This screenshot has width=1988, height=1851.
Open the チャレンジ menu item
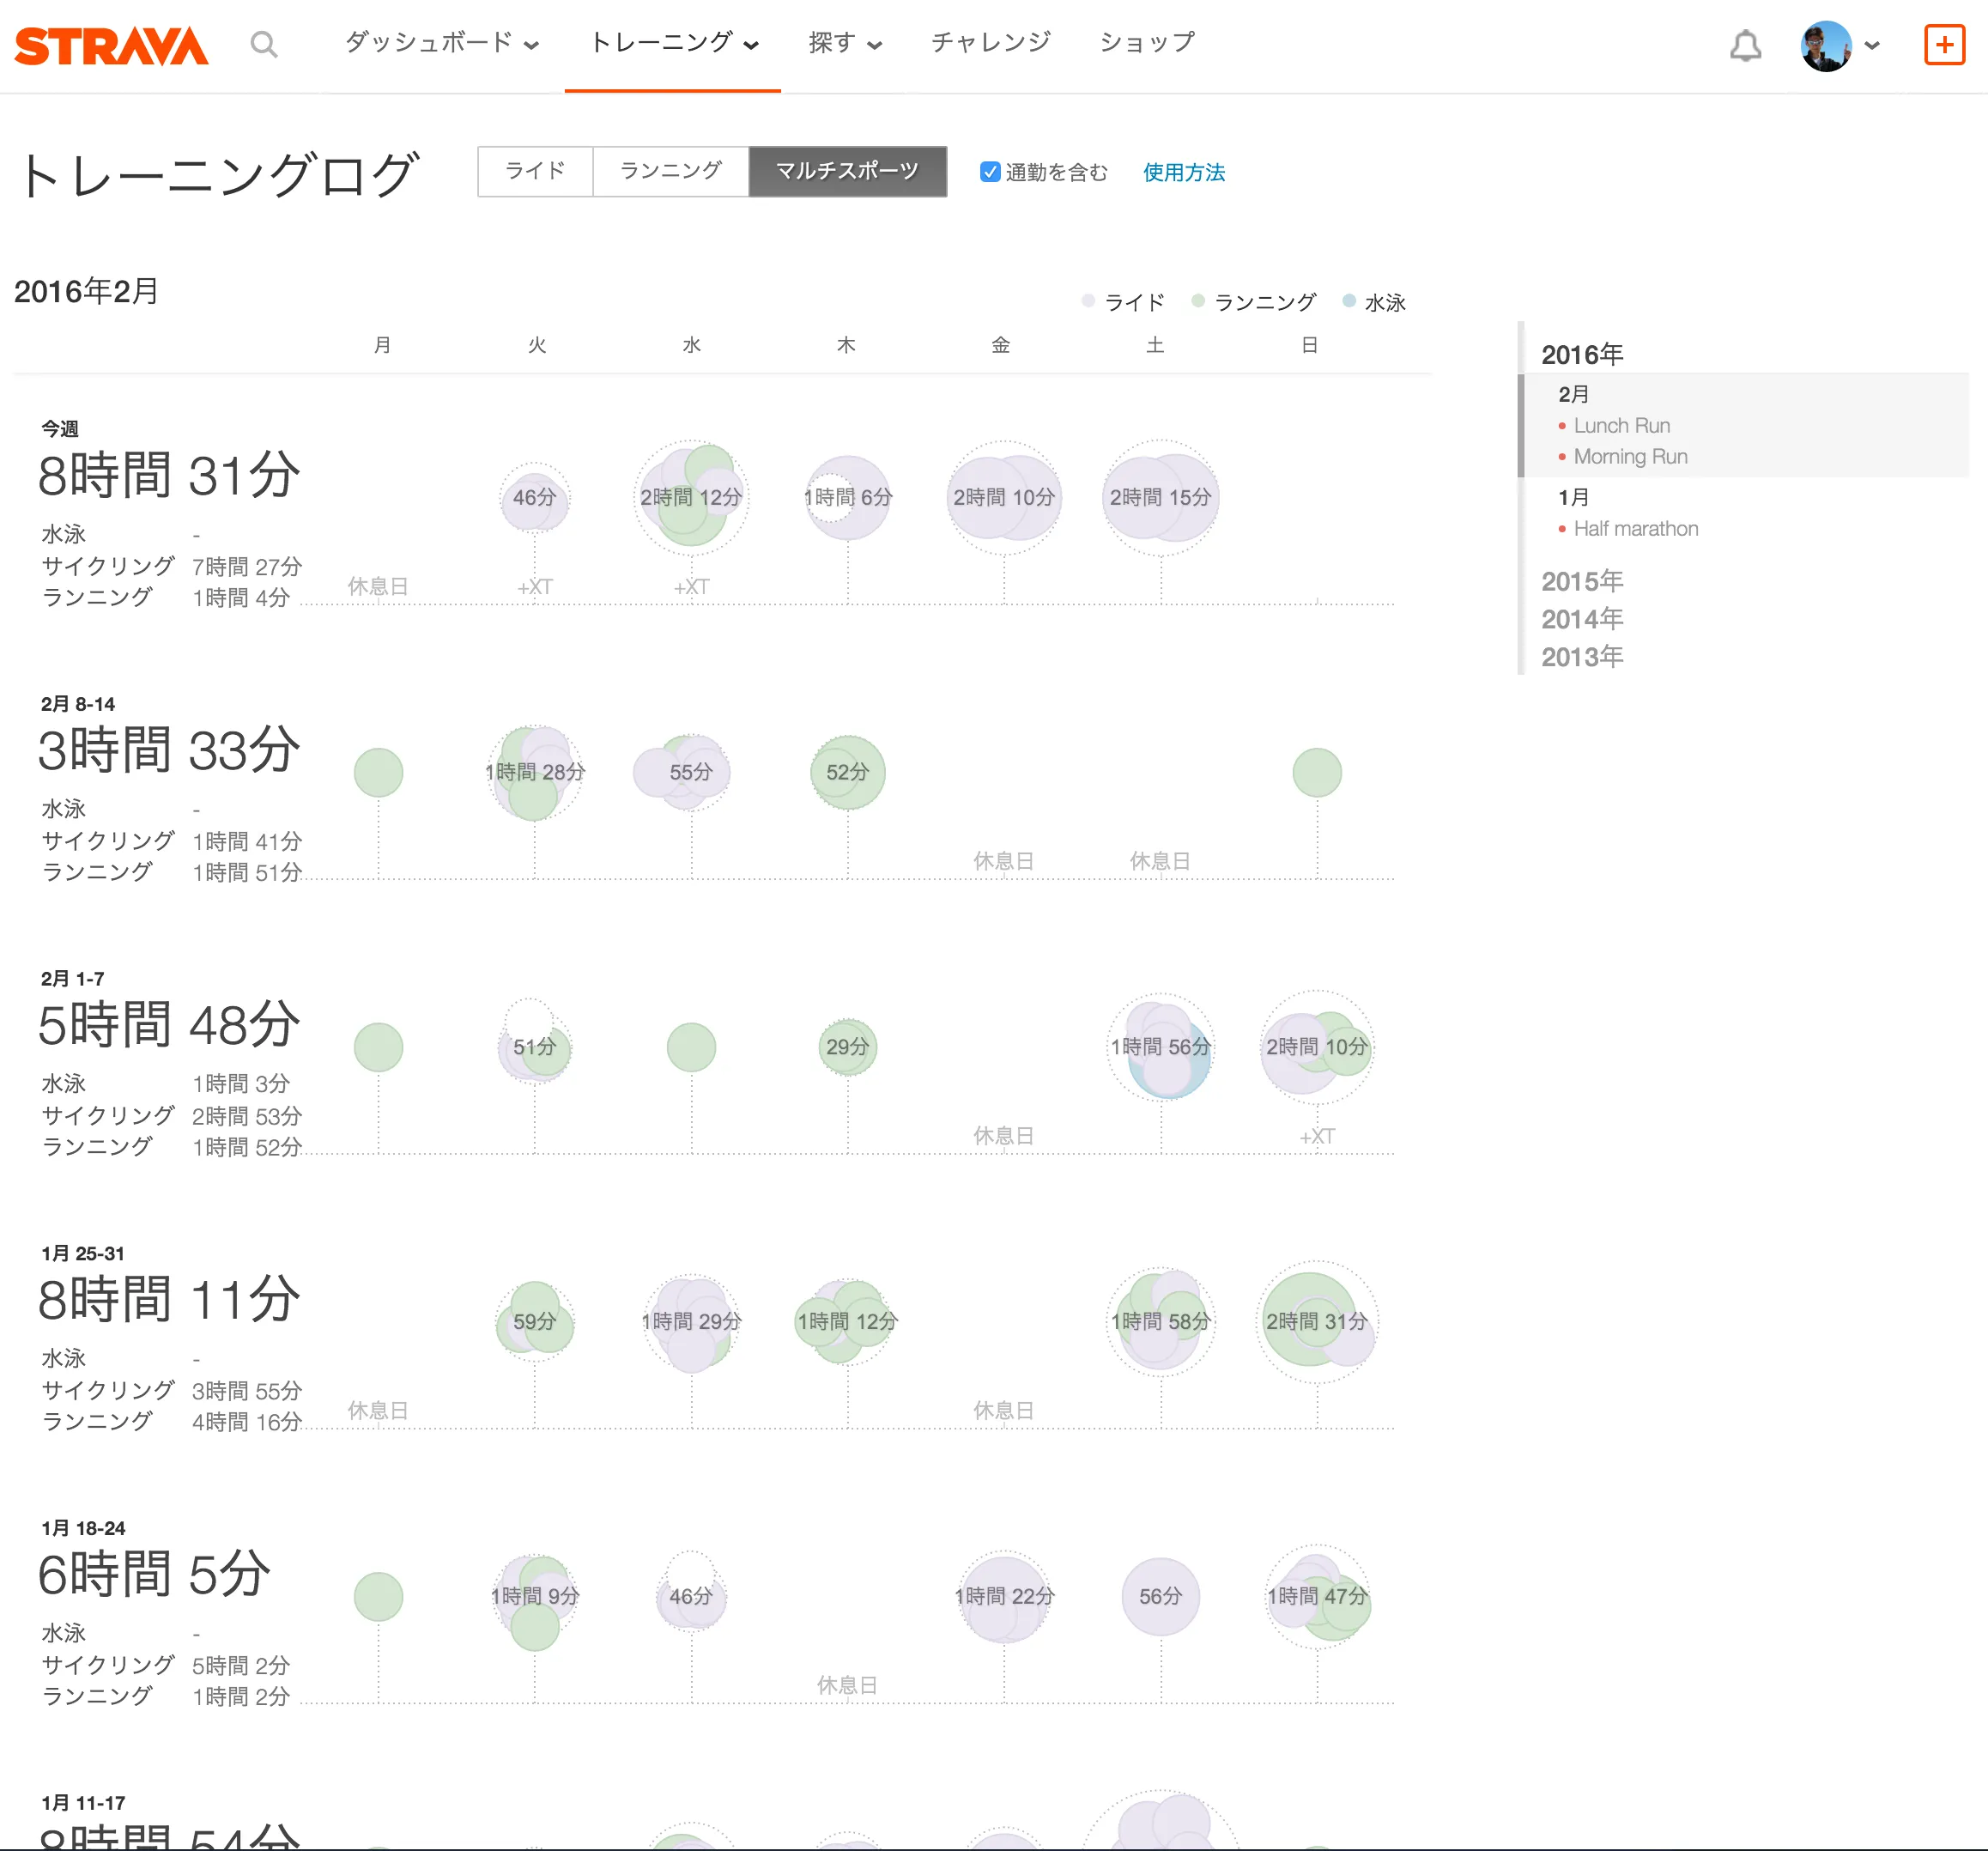pos(990,43)
